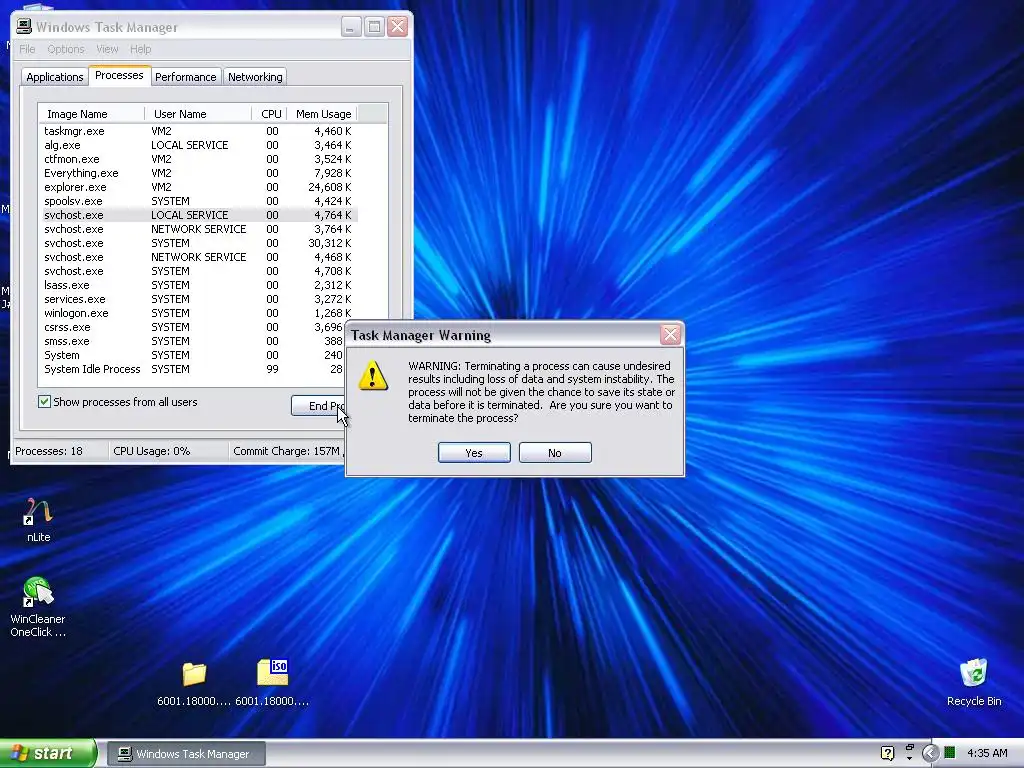The height and width of the screenshot is (768, 1024).
Task: Select the explorer.exe process row
Action: click(199, 187)
